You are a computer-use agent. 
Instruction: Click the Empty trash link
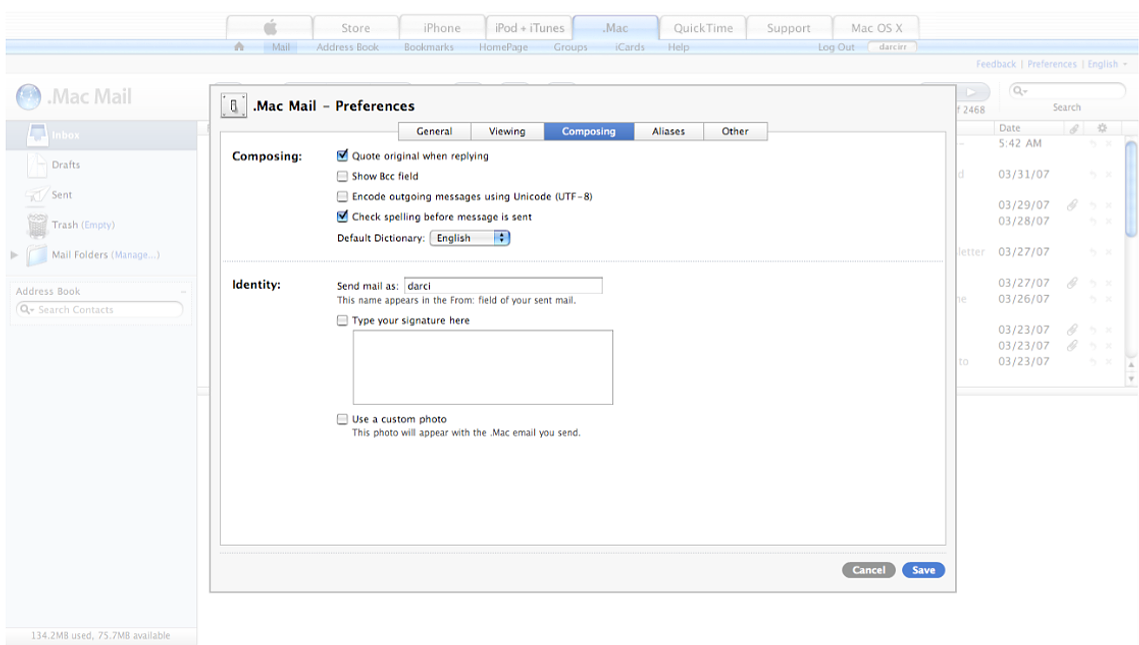pos(98,225)
